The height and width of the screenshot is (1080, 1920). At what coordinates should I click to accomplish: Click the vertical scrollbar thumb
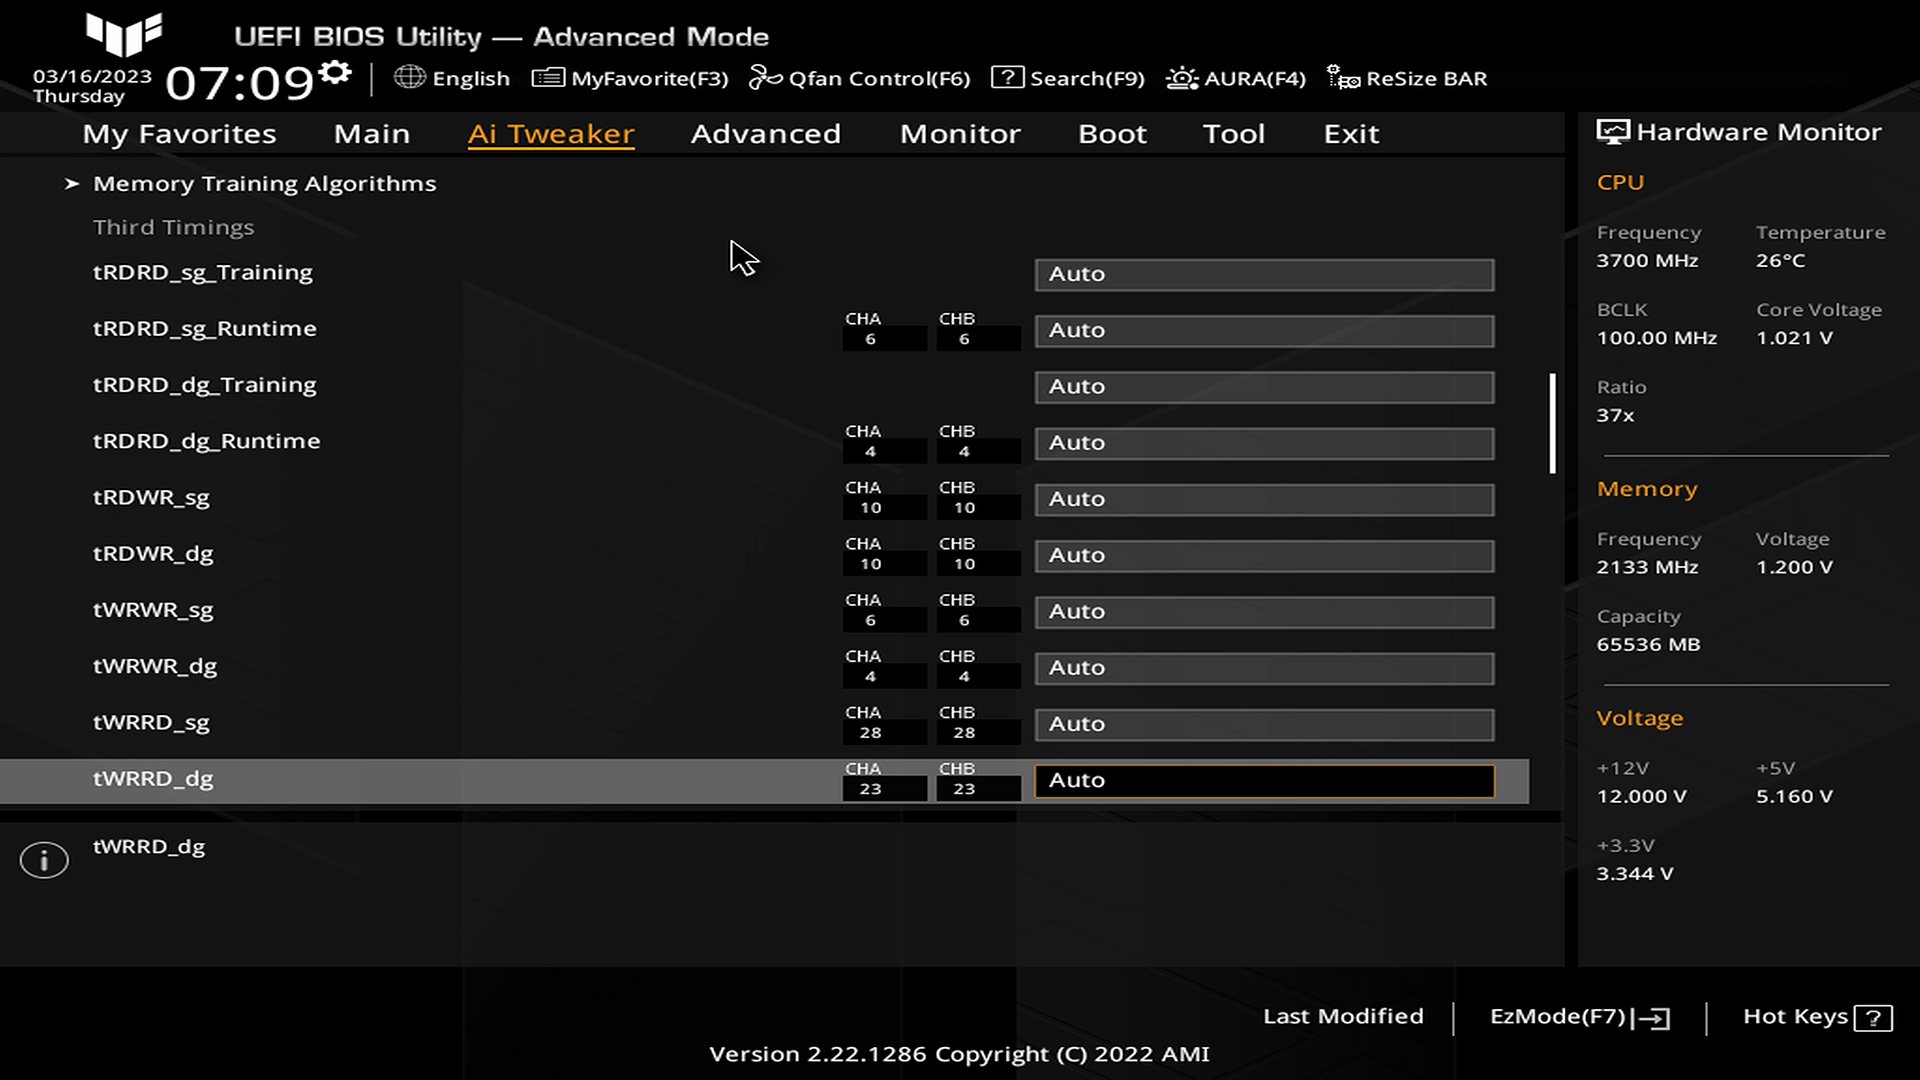tap(1552, 424)
